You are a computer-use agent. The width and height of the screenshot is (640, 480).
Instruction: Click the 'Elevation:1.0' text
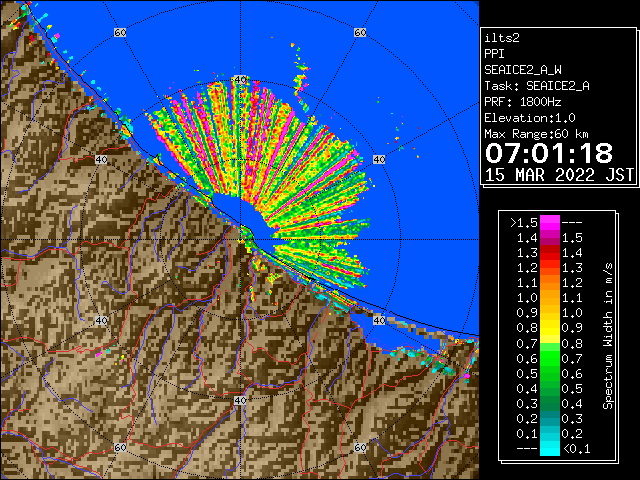530,118
